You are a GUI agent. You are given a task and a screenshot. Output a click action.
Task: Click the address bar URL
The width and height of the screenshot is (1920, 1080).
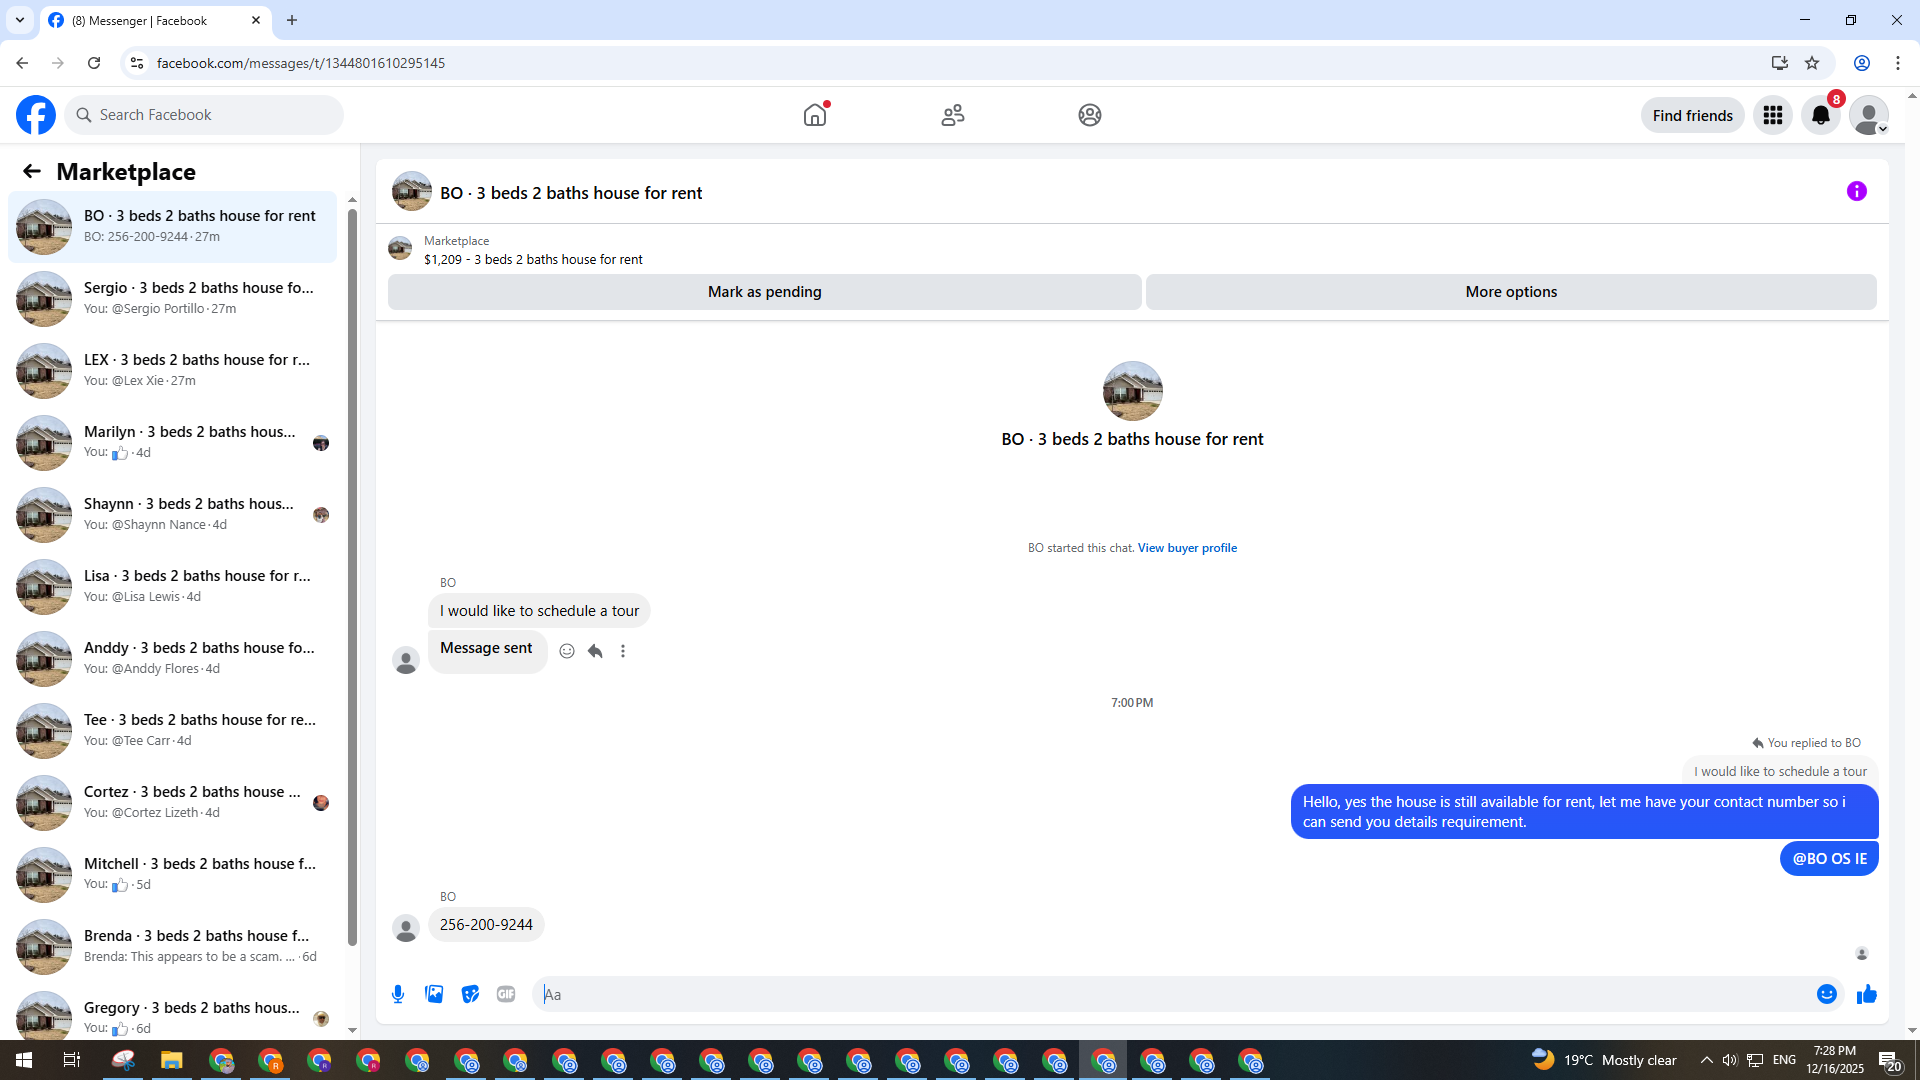coord(301,63)
